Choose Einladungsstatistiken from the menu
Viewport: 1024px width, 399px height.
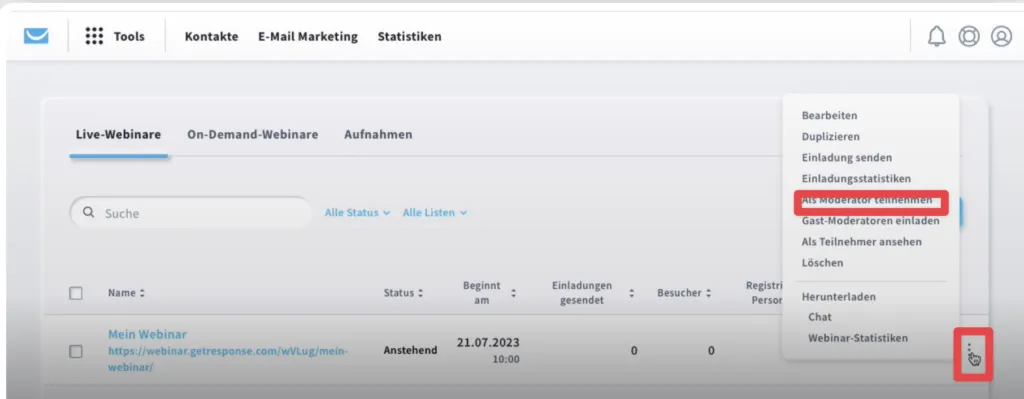pos(856,178)
